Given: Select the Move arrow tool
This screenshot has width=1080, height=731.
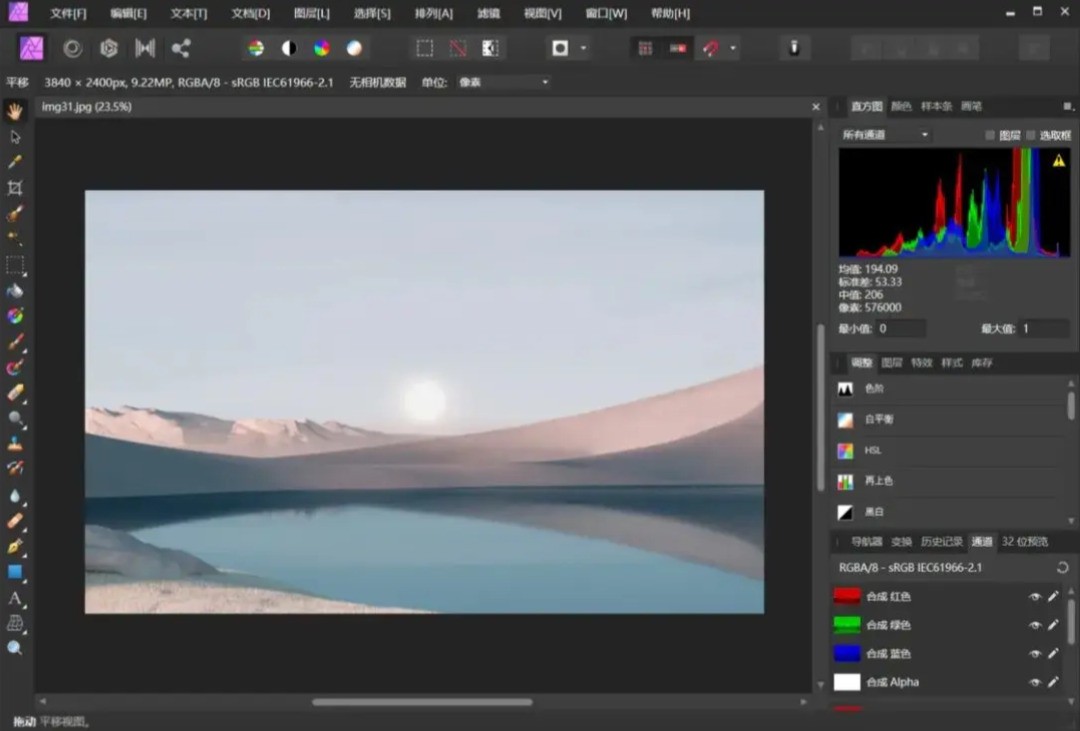Looking at the screenshot, I should 15,137.
